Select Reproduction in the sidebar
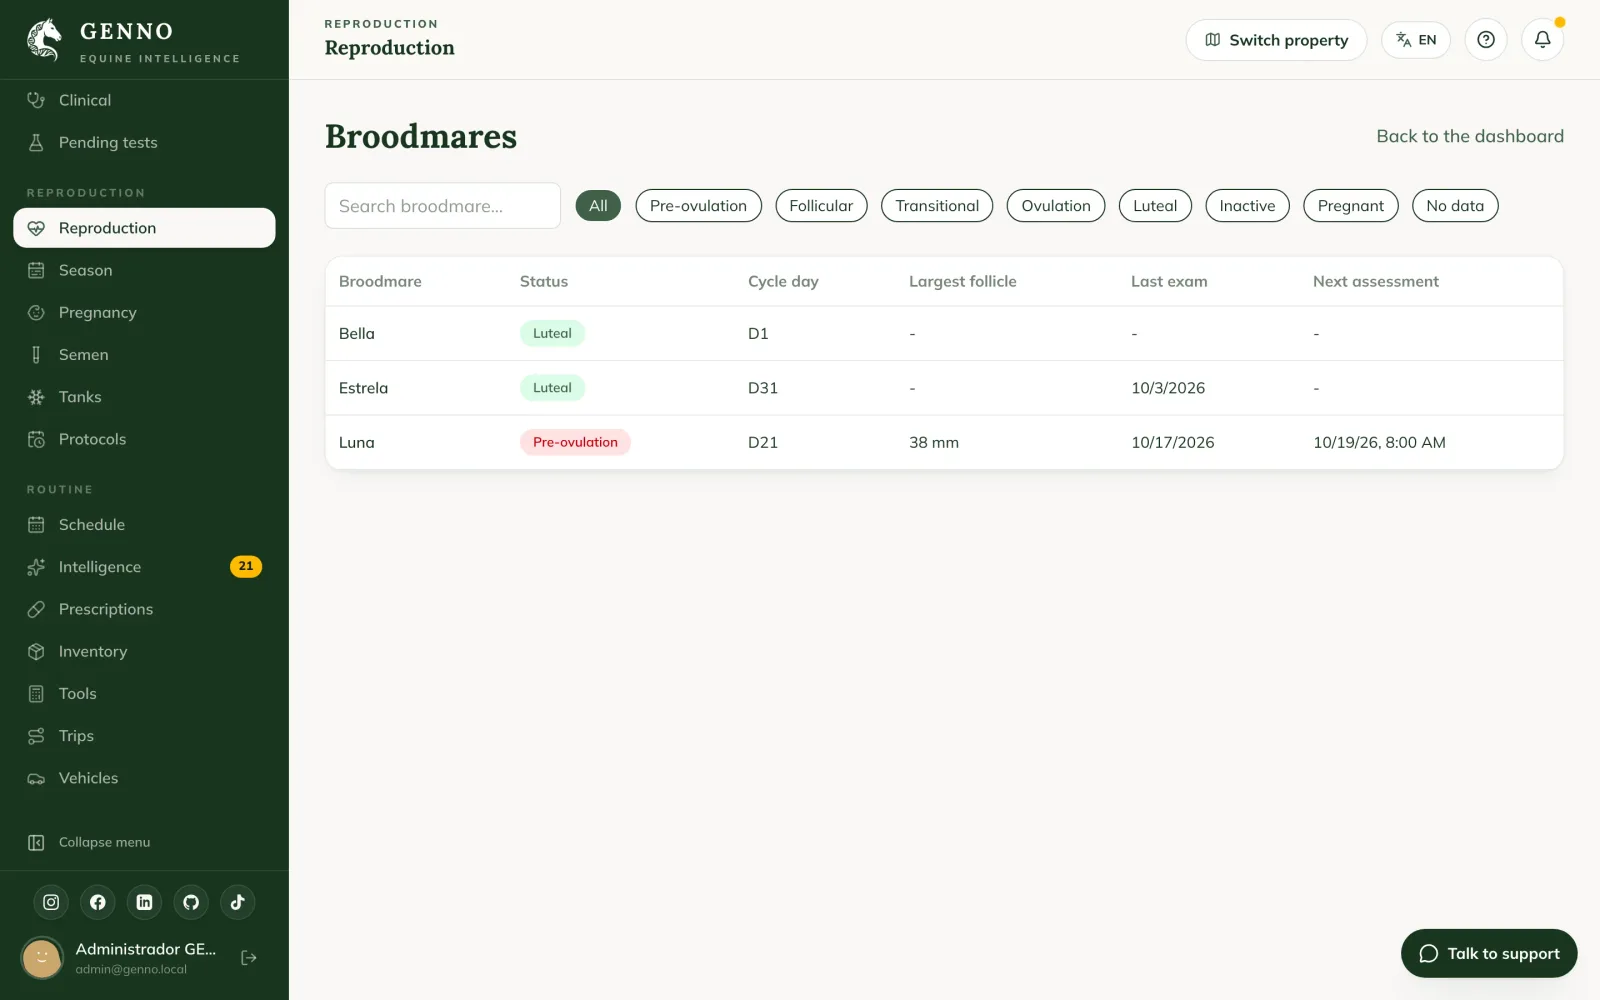The width and height of the screenshot is (1600, 1000). [144, 228]
